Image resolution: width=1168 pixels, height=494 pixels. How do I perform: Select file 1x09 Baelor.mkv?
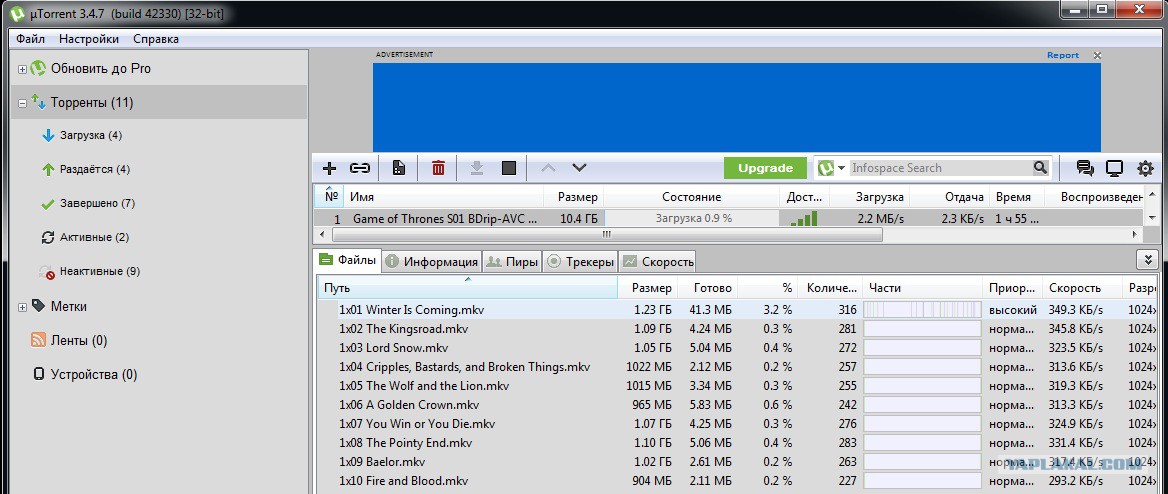[382, 462]
